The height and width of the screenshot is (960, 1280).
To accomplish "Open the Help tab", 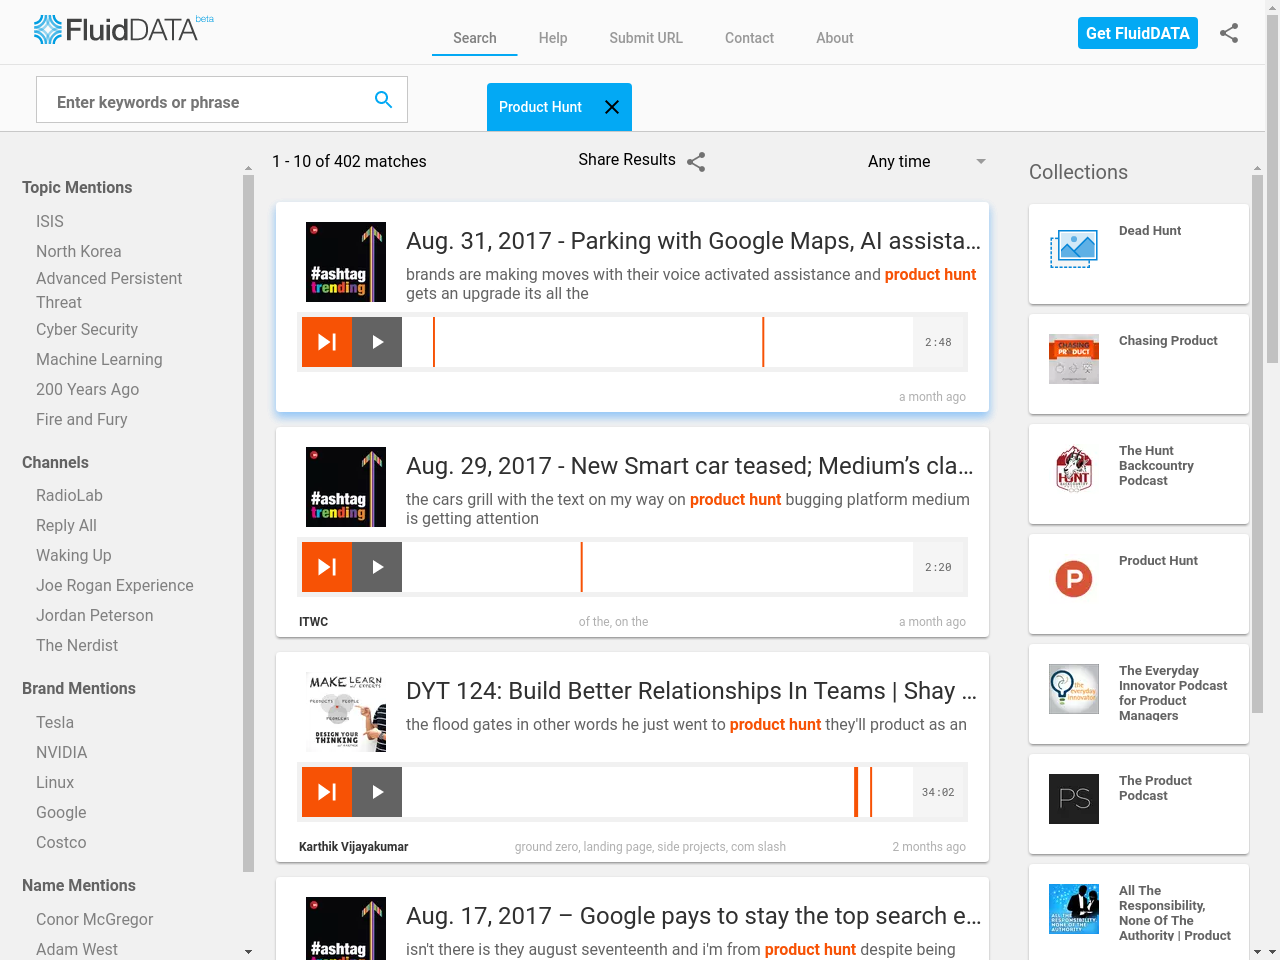I will pyautogui.click(x=553, y=38).
